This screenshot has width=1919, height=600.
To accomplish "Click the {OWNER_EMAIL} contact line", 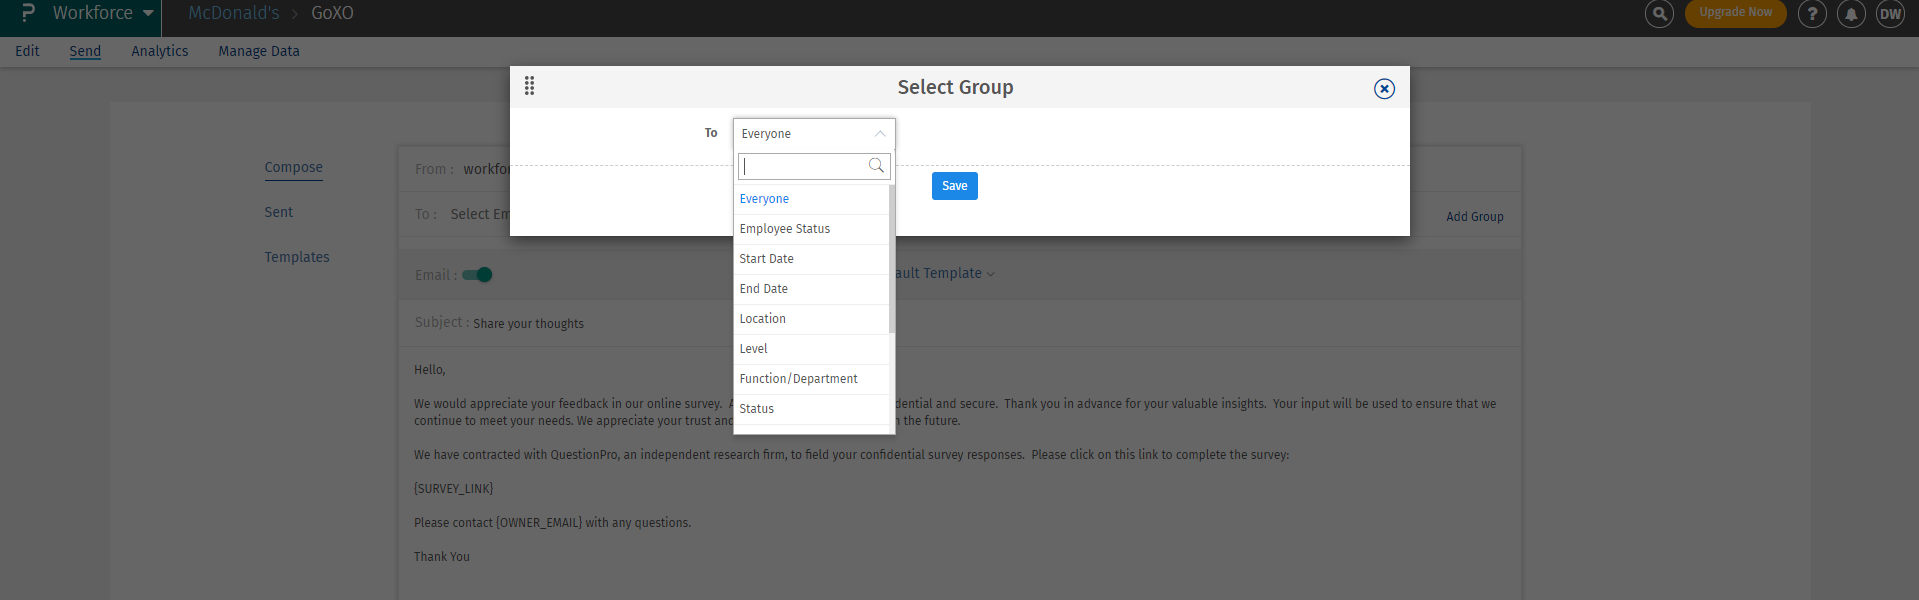I will tap(553, 523).
